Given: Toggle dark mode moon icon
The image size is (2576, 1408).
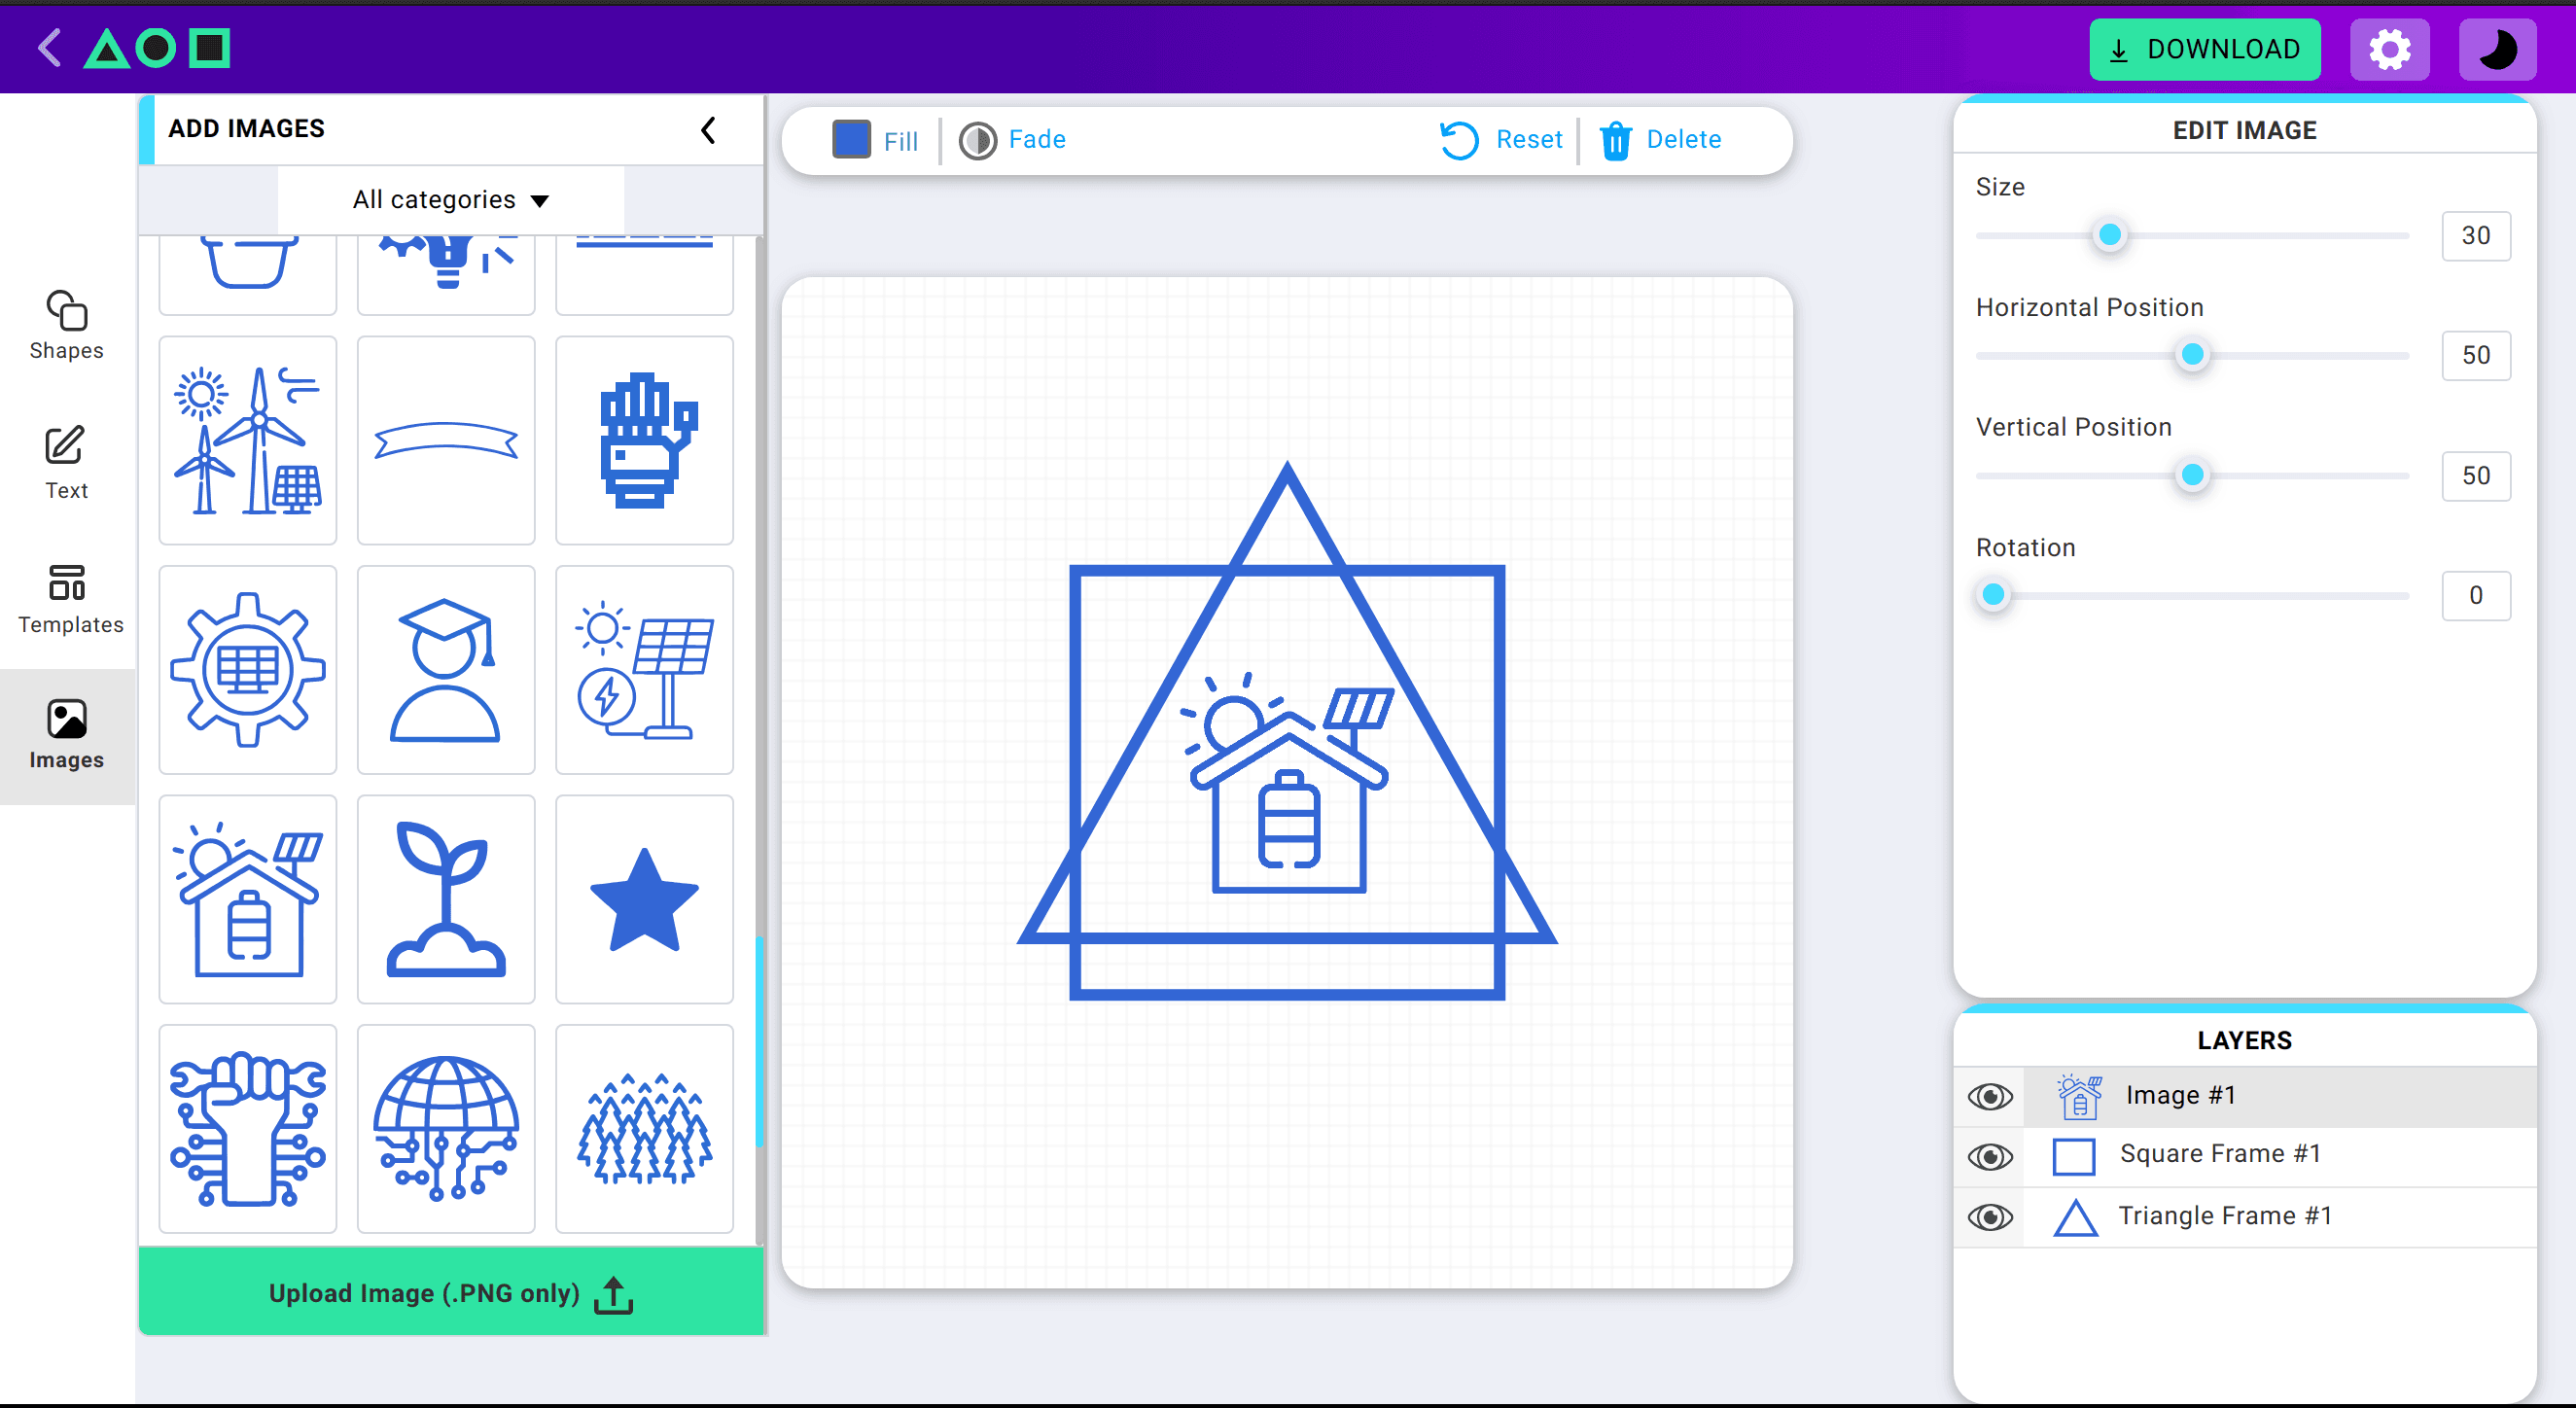Looking at the screenshot, I should point(2497,49).
